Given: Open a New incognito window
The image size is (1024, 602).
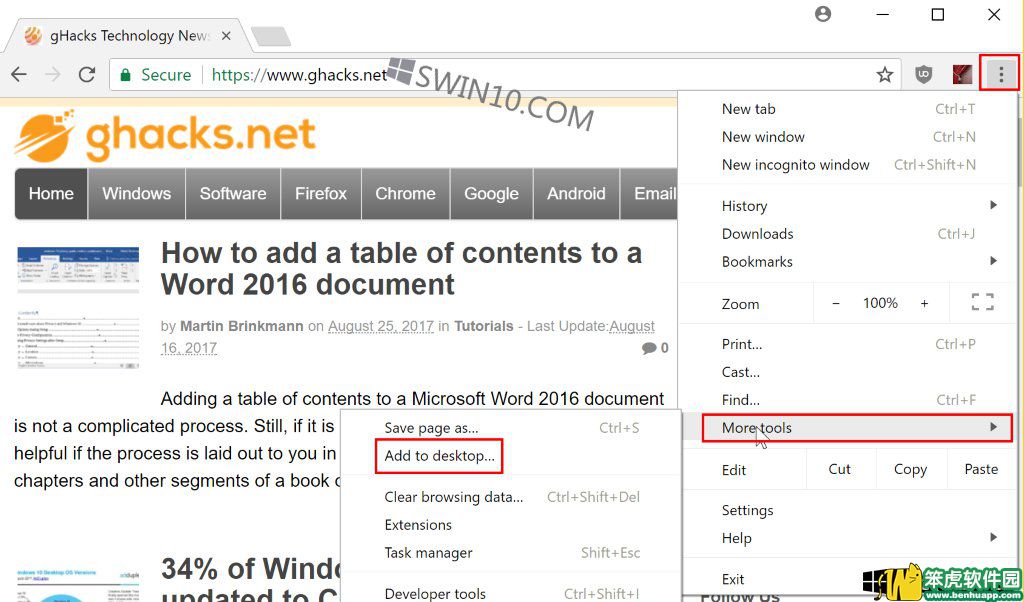Looking at the screenshot, I should 848,165.
